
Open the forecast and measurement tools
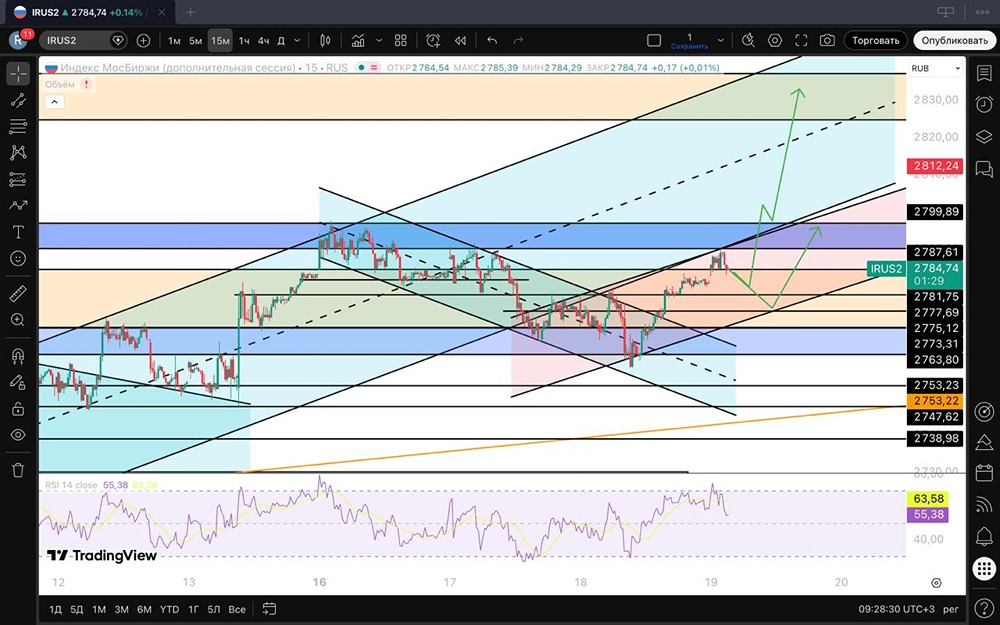click(x=18, y=180)
